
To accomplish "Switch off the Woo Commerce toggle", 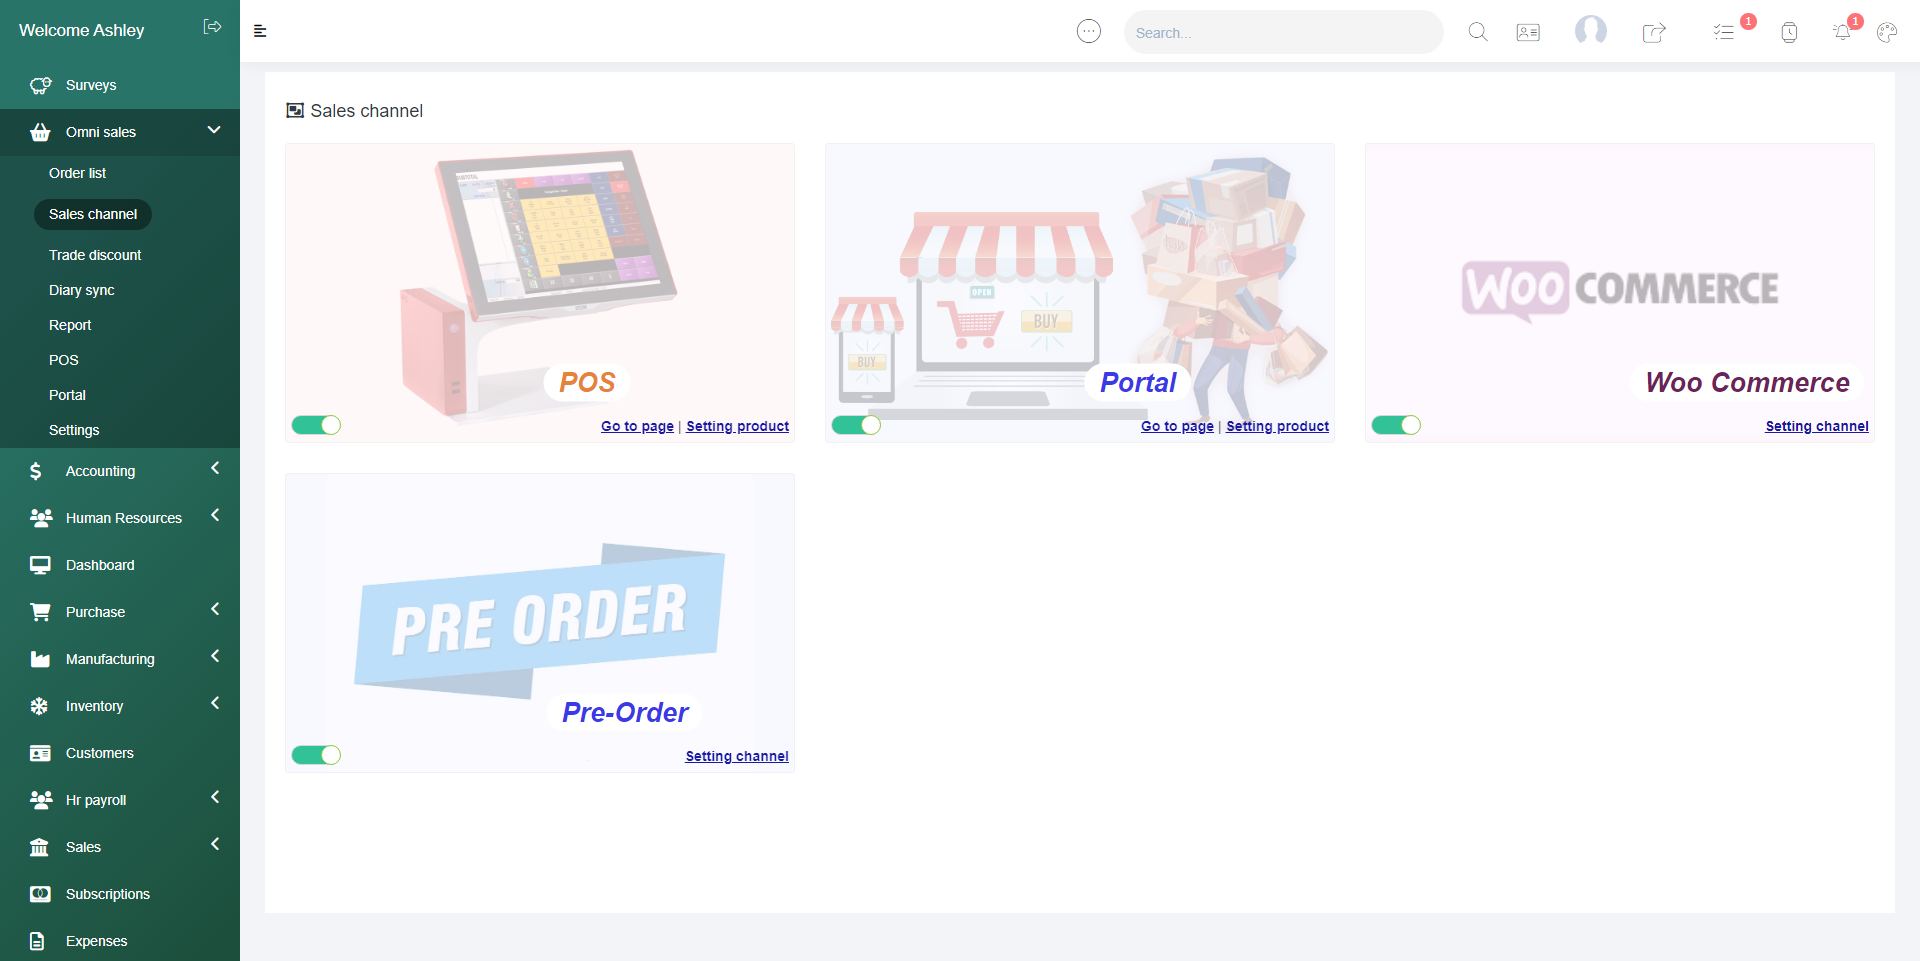I will tap(1396, 425).
